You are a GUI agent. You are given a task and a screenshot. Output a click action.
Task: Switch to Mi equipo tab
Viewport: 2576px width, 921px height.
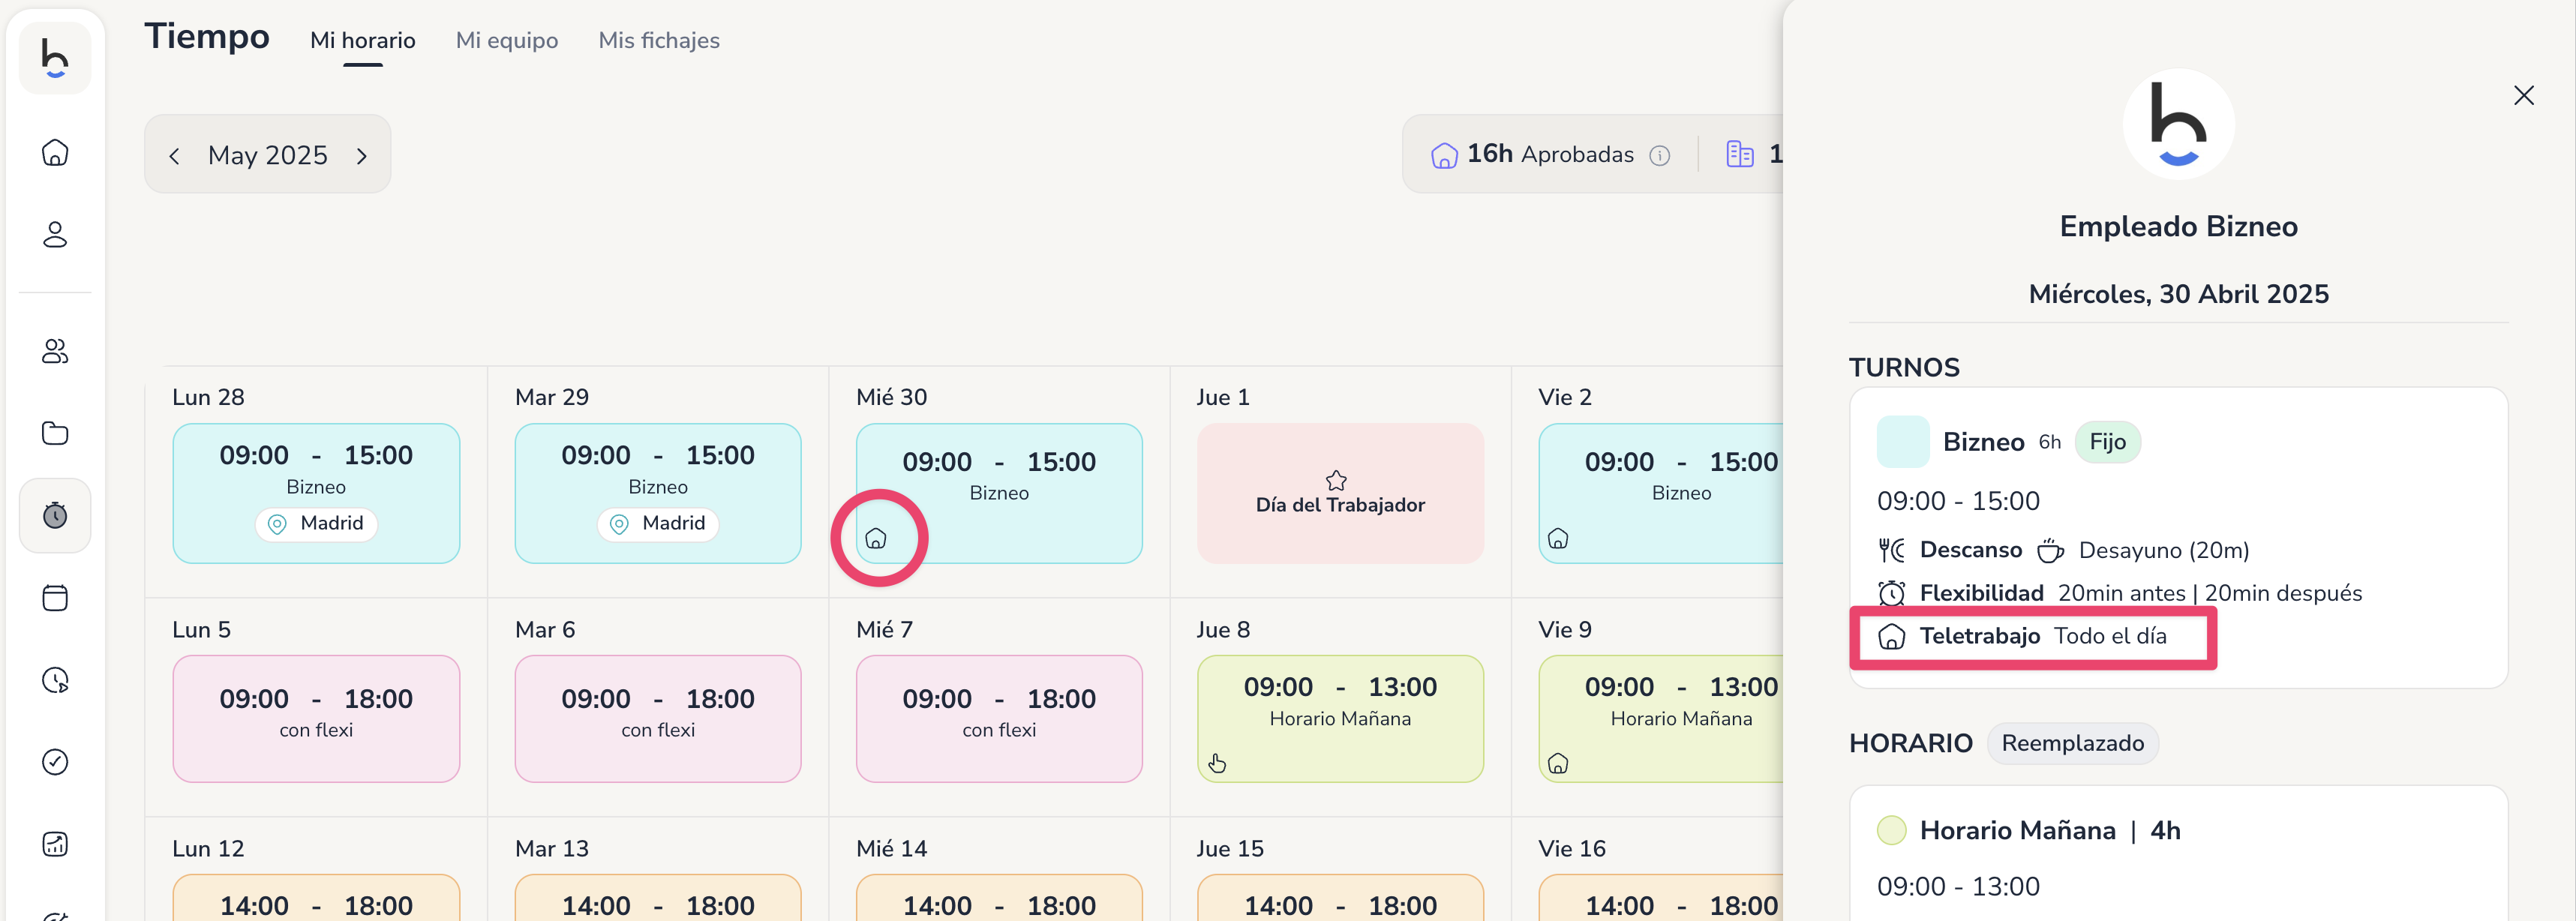(x=507, y=40)
